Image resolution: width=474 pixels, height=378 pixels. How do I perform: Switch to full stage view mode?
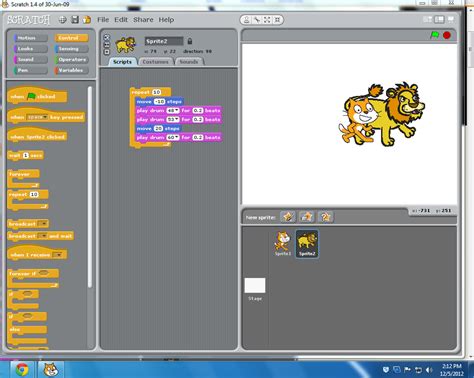coord(439,20)
